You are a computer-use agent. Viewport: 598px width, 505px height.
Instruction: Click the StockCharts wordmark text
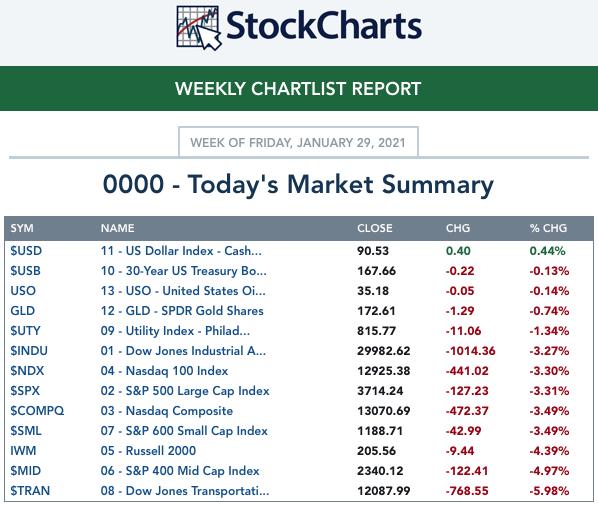324,26
